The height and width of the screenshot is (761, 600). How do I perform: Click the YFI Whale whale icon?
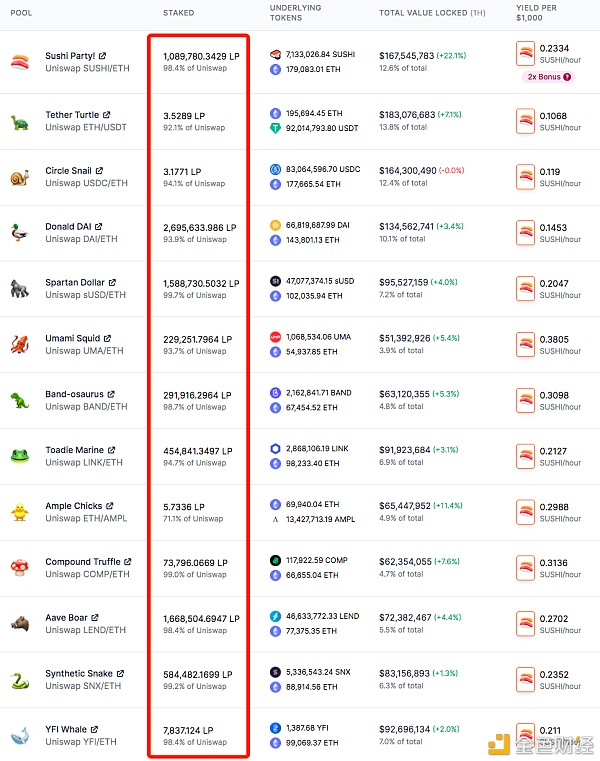coord(19,736)
